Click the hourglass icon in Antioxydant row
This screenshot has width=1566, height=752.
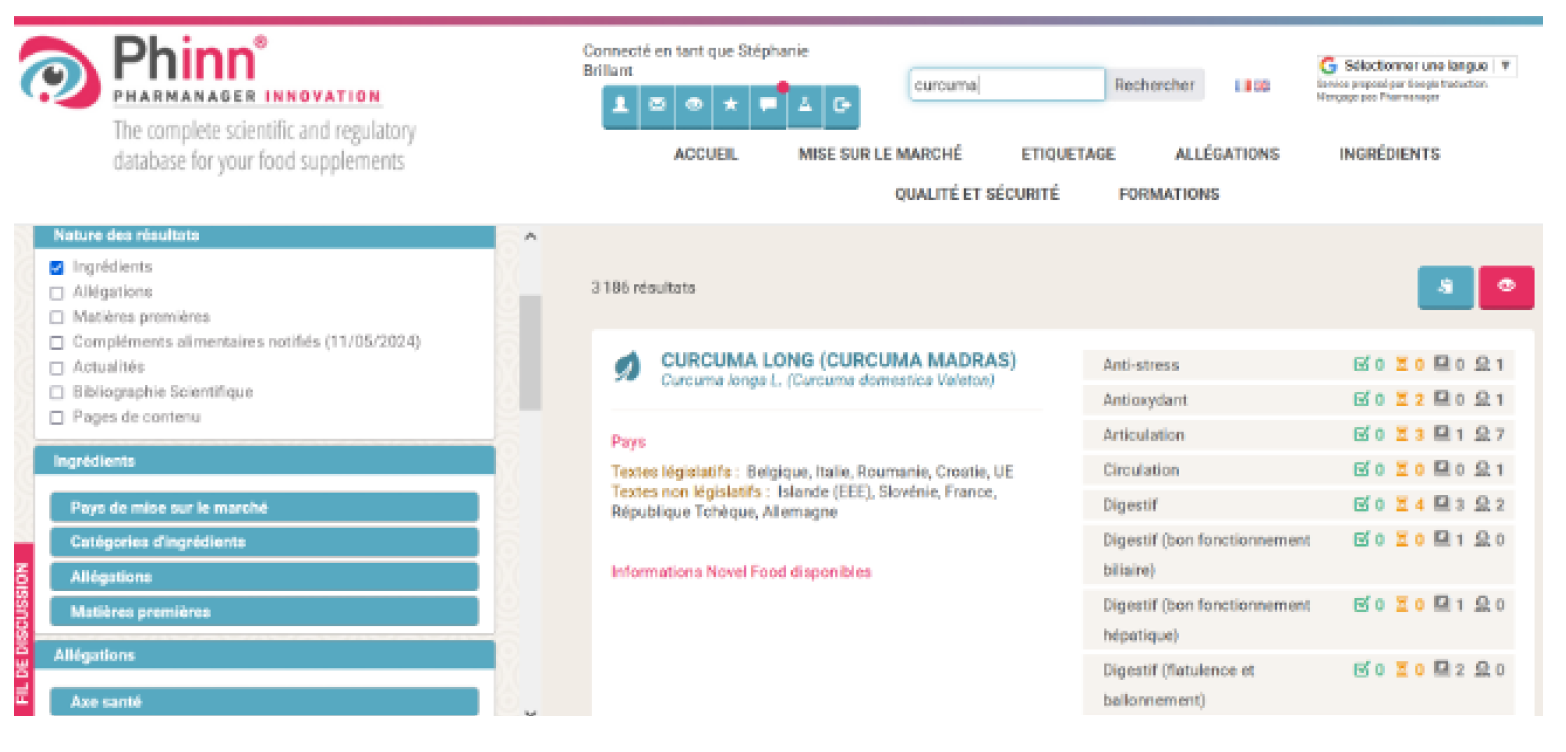1402,400
